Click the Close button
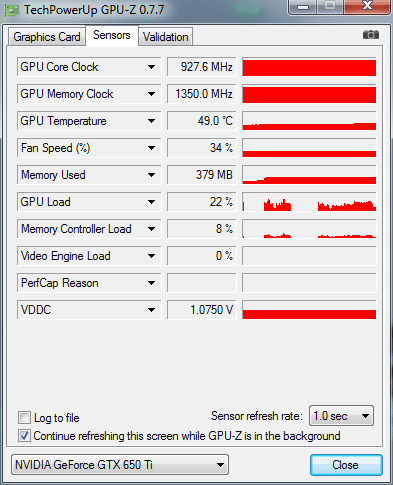Screen dimensions: 393x485 coord(346,465)
